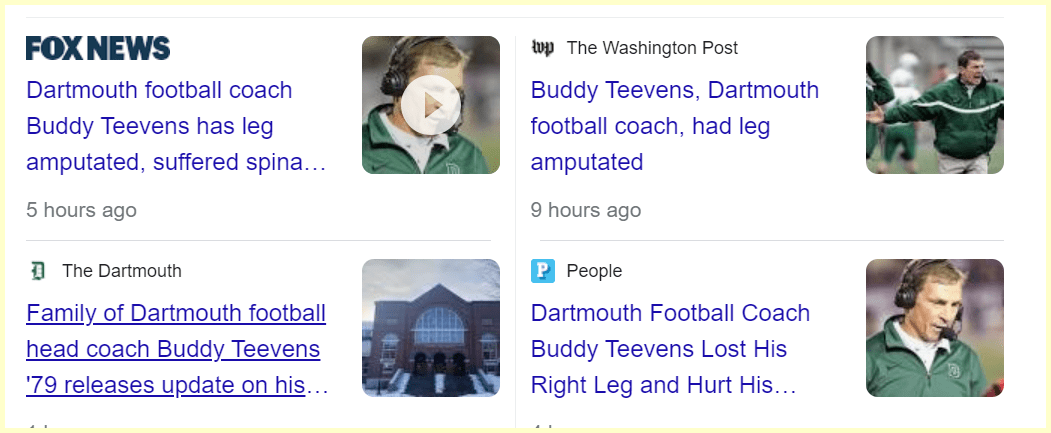This screenshot has width=1051, height=433.
Task: Click the "5 hours ago" timestamp
Action: (81, 210)
